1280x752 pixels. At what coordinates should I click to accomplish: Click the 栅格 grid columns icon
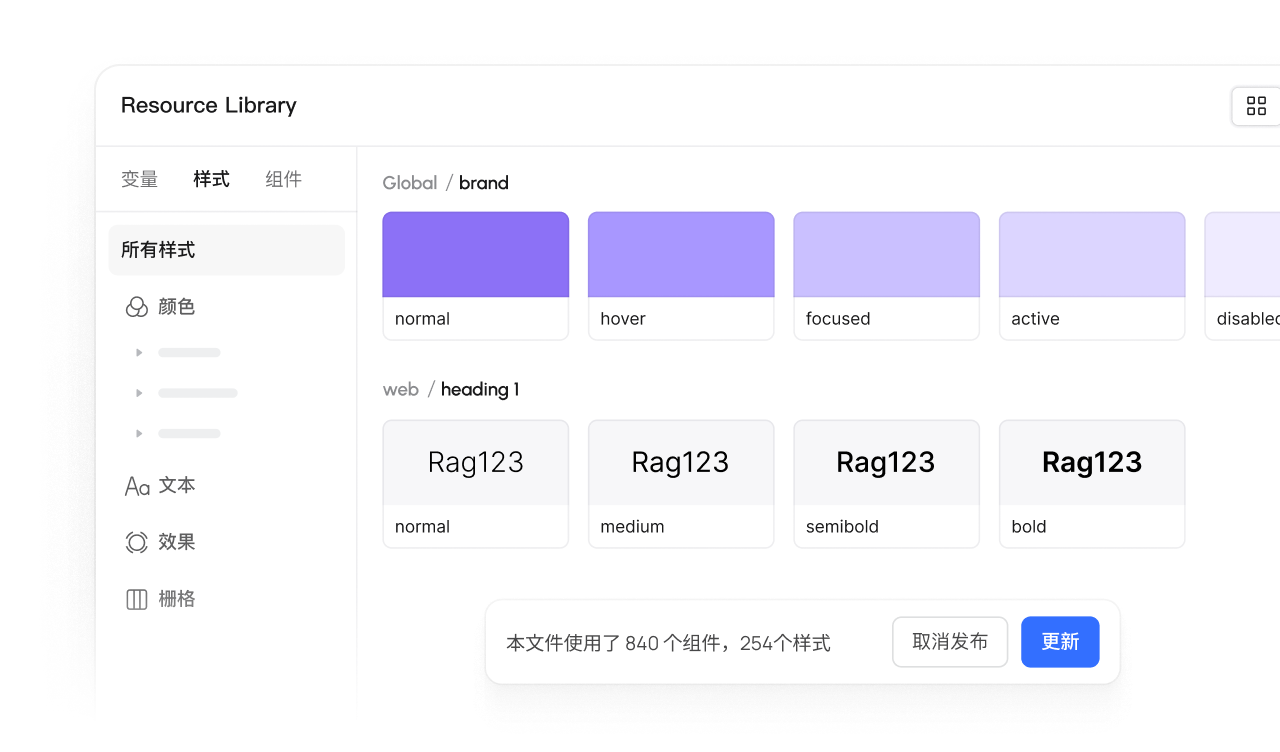pos(137,600)
